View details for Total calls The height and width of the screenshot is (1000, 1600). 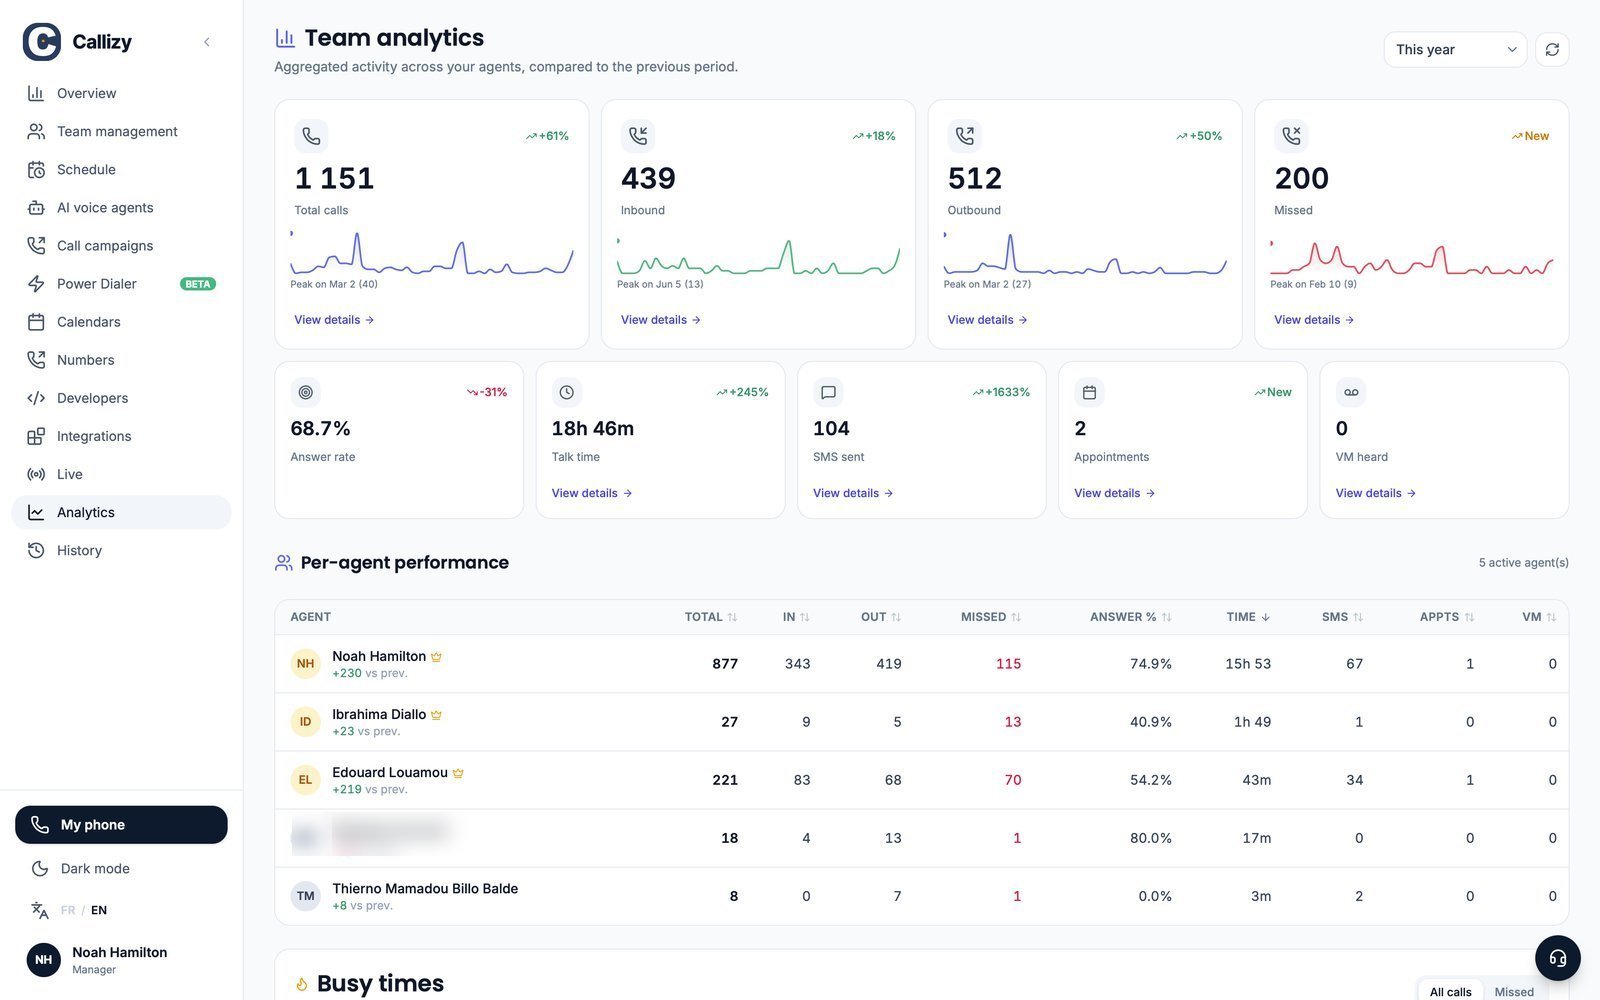[x=334, y=320]
